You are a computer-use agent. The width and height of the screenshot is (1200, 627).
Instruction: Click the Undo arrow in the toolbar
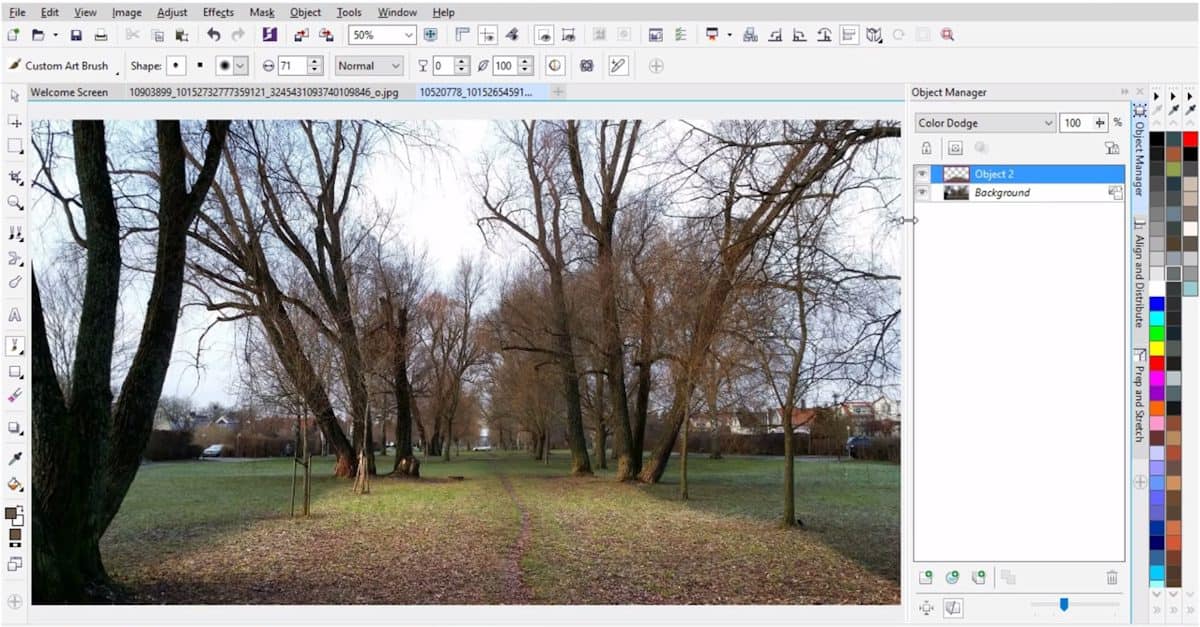(213, 35)
